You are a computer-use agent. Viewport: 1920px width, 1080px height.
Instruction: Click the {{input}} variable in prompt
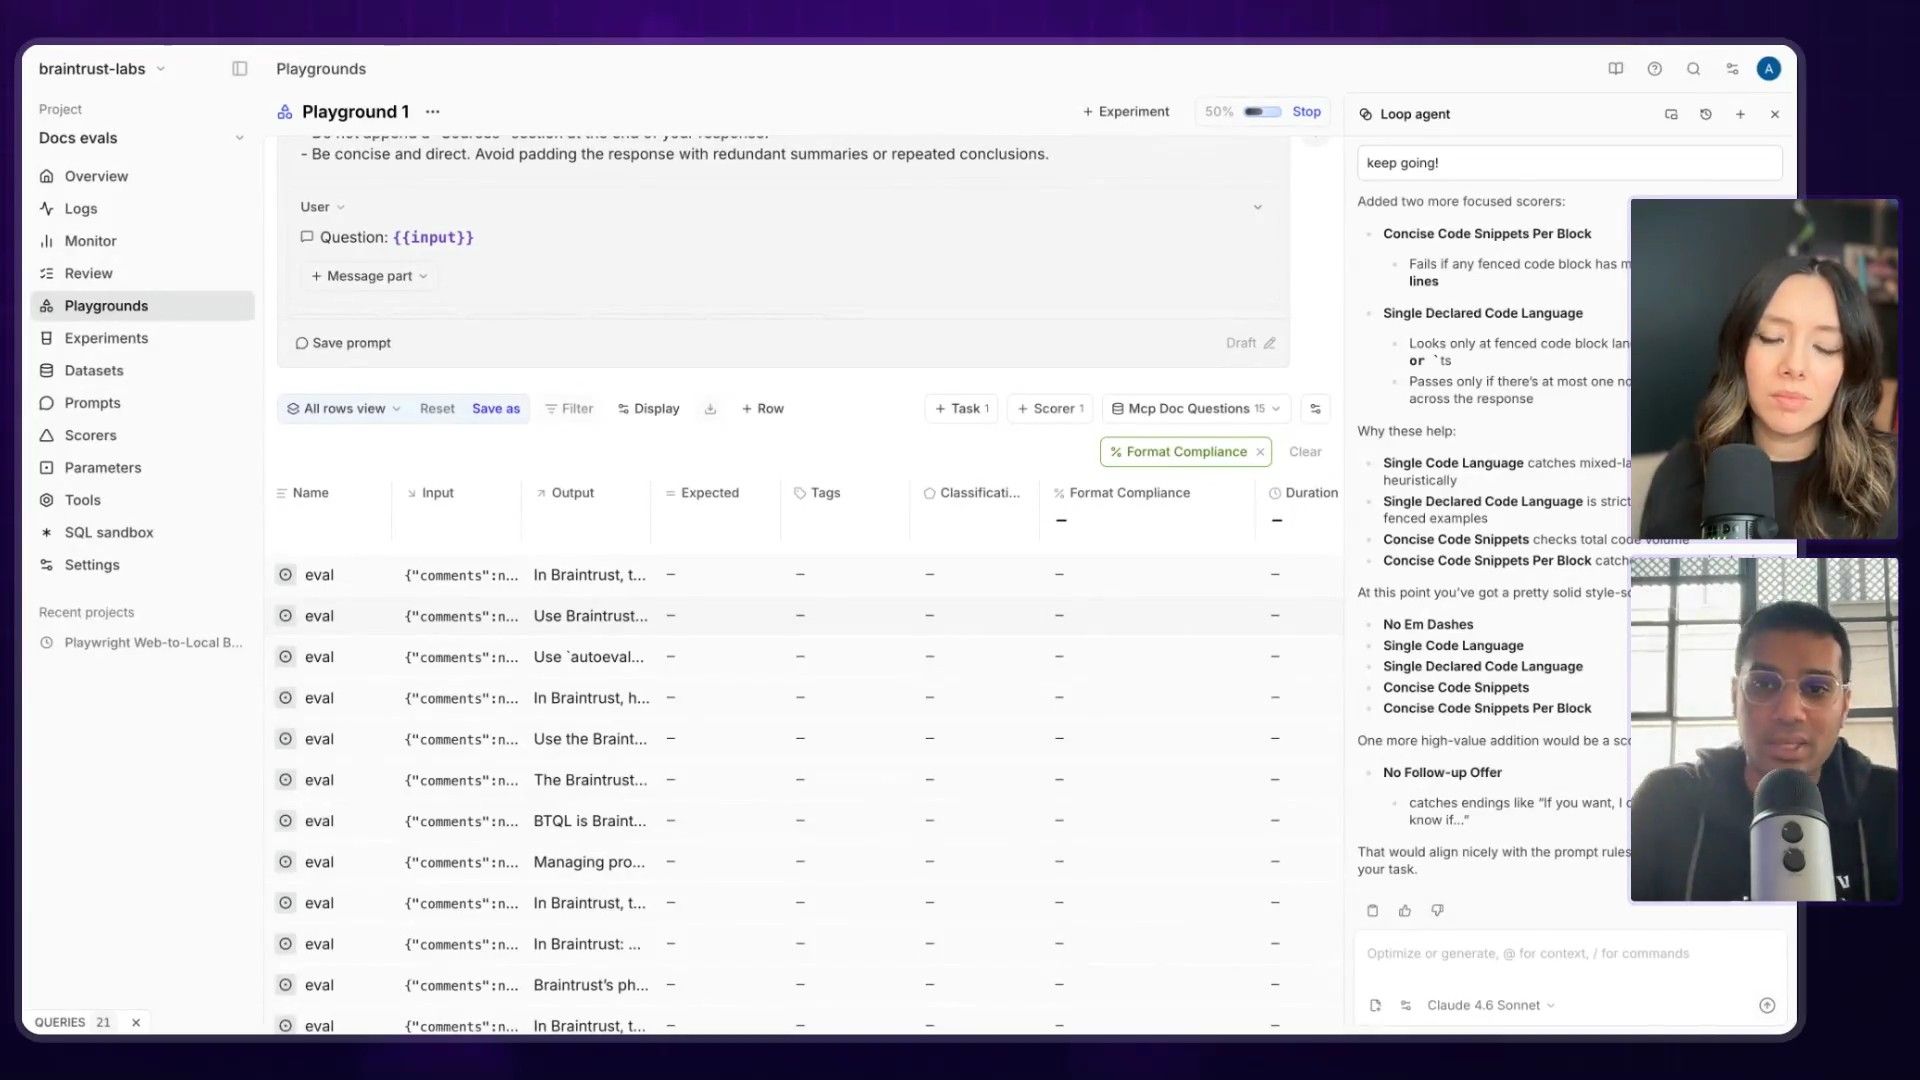coord(433,238)
